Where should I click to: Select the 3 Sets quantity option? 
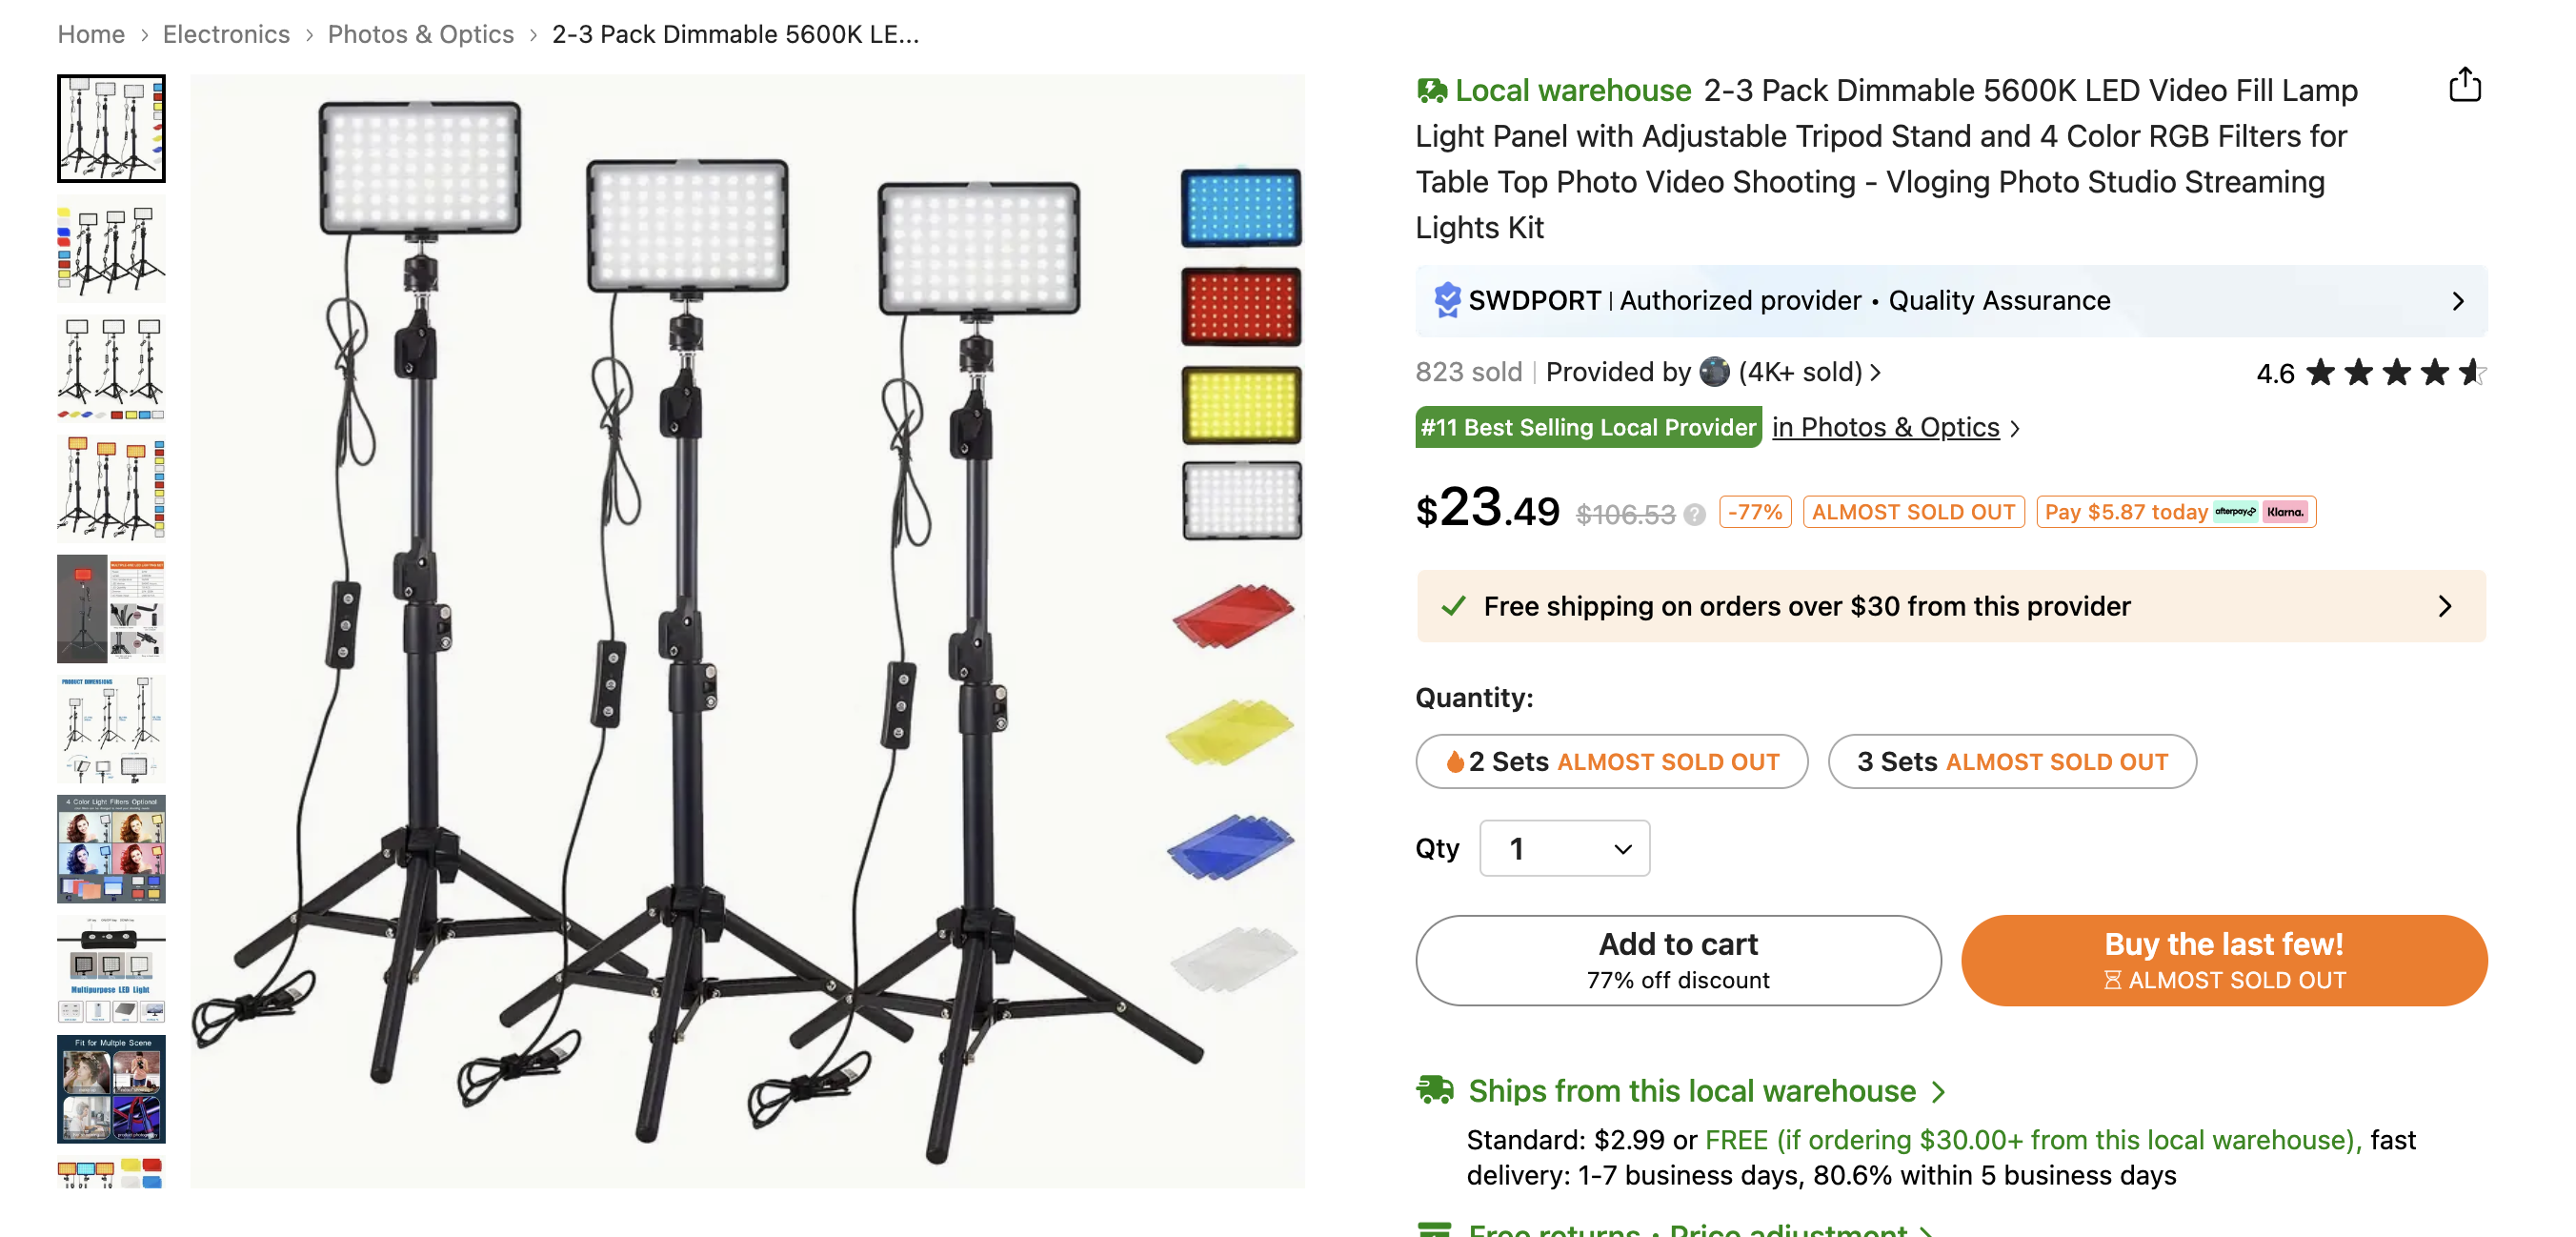pyautogui.click(x=2011, y=761)
